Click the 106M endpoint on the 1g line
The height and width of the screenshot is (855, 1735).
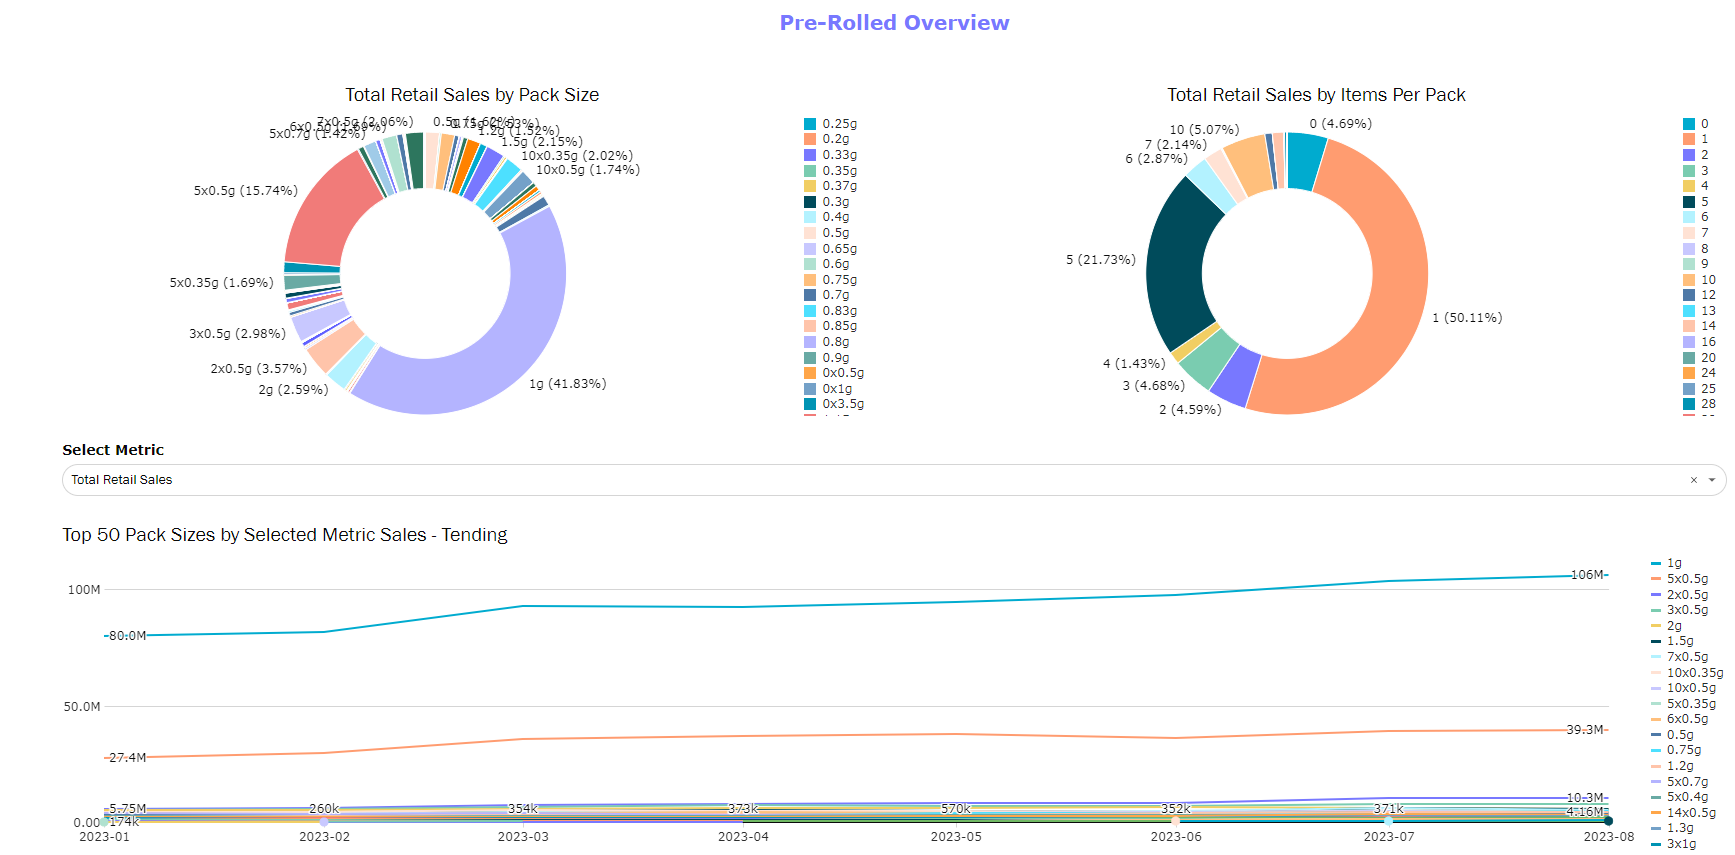(1607, 576)
